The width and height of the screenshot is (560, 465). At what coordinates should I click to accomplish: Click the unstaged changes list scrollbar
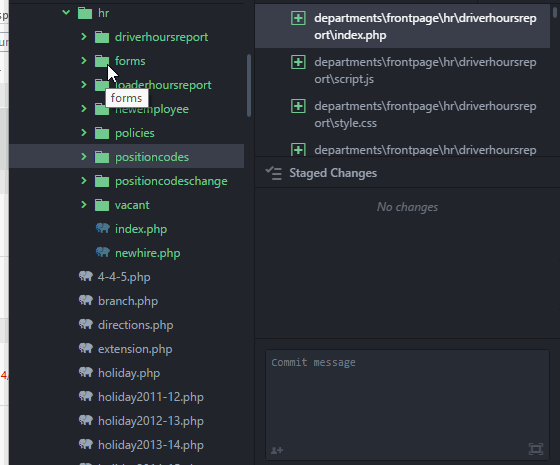(x=555, y=12)
